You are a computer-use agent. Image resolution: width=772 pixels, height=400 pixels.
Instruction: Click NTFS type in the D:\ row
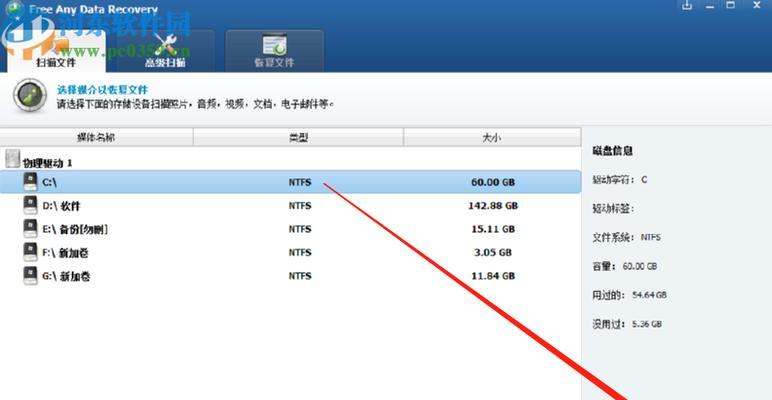point(300,205)
